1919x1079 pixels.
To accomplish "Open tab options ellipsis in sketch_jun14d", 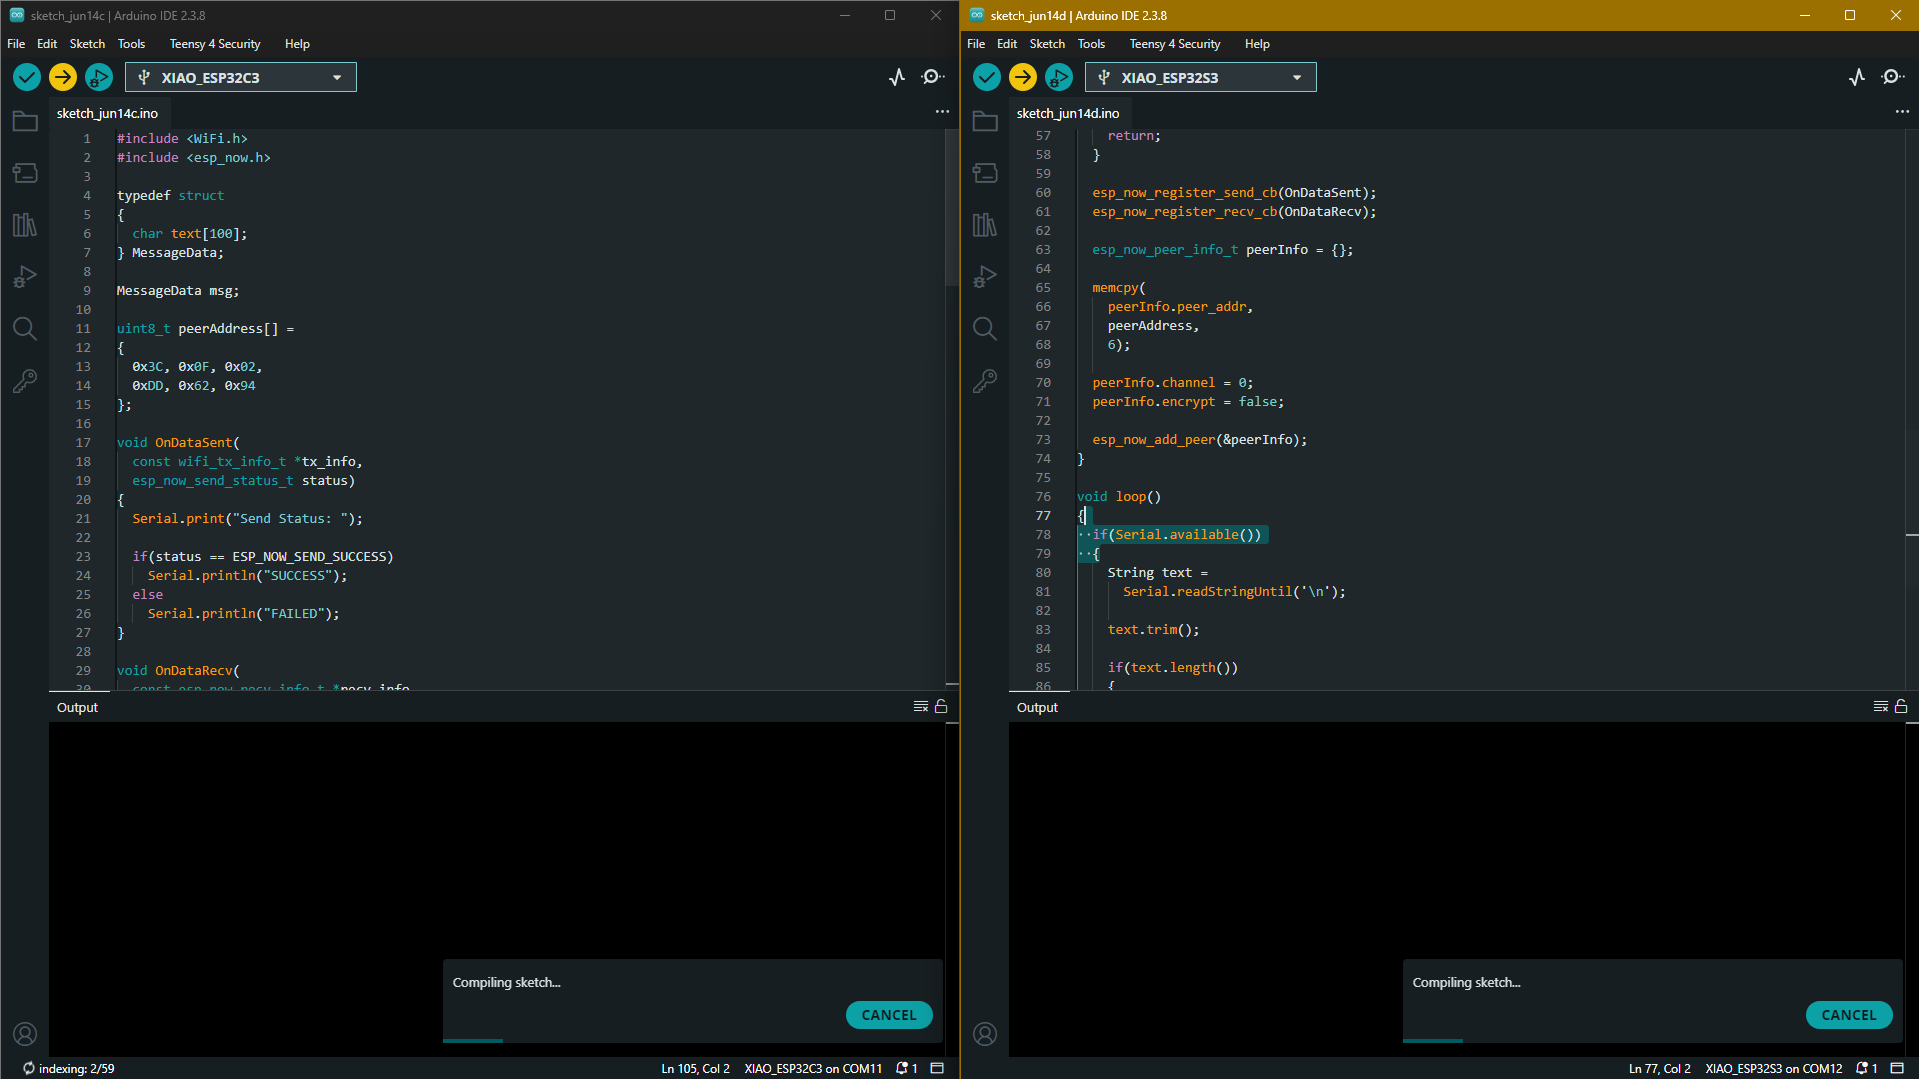I will coord(1902,112).
